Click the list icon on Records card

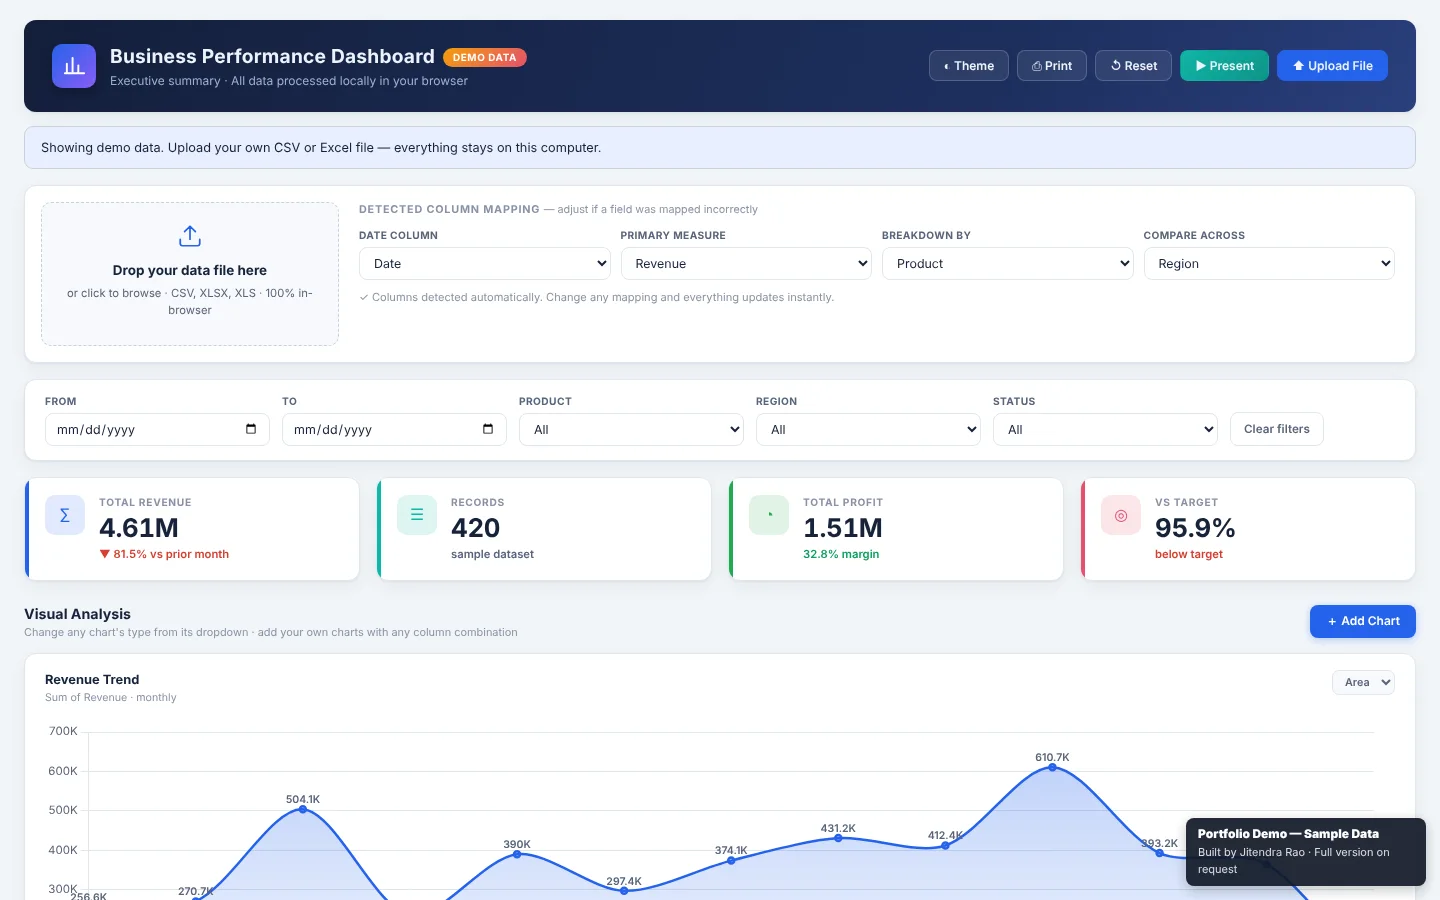(417, 515)
